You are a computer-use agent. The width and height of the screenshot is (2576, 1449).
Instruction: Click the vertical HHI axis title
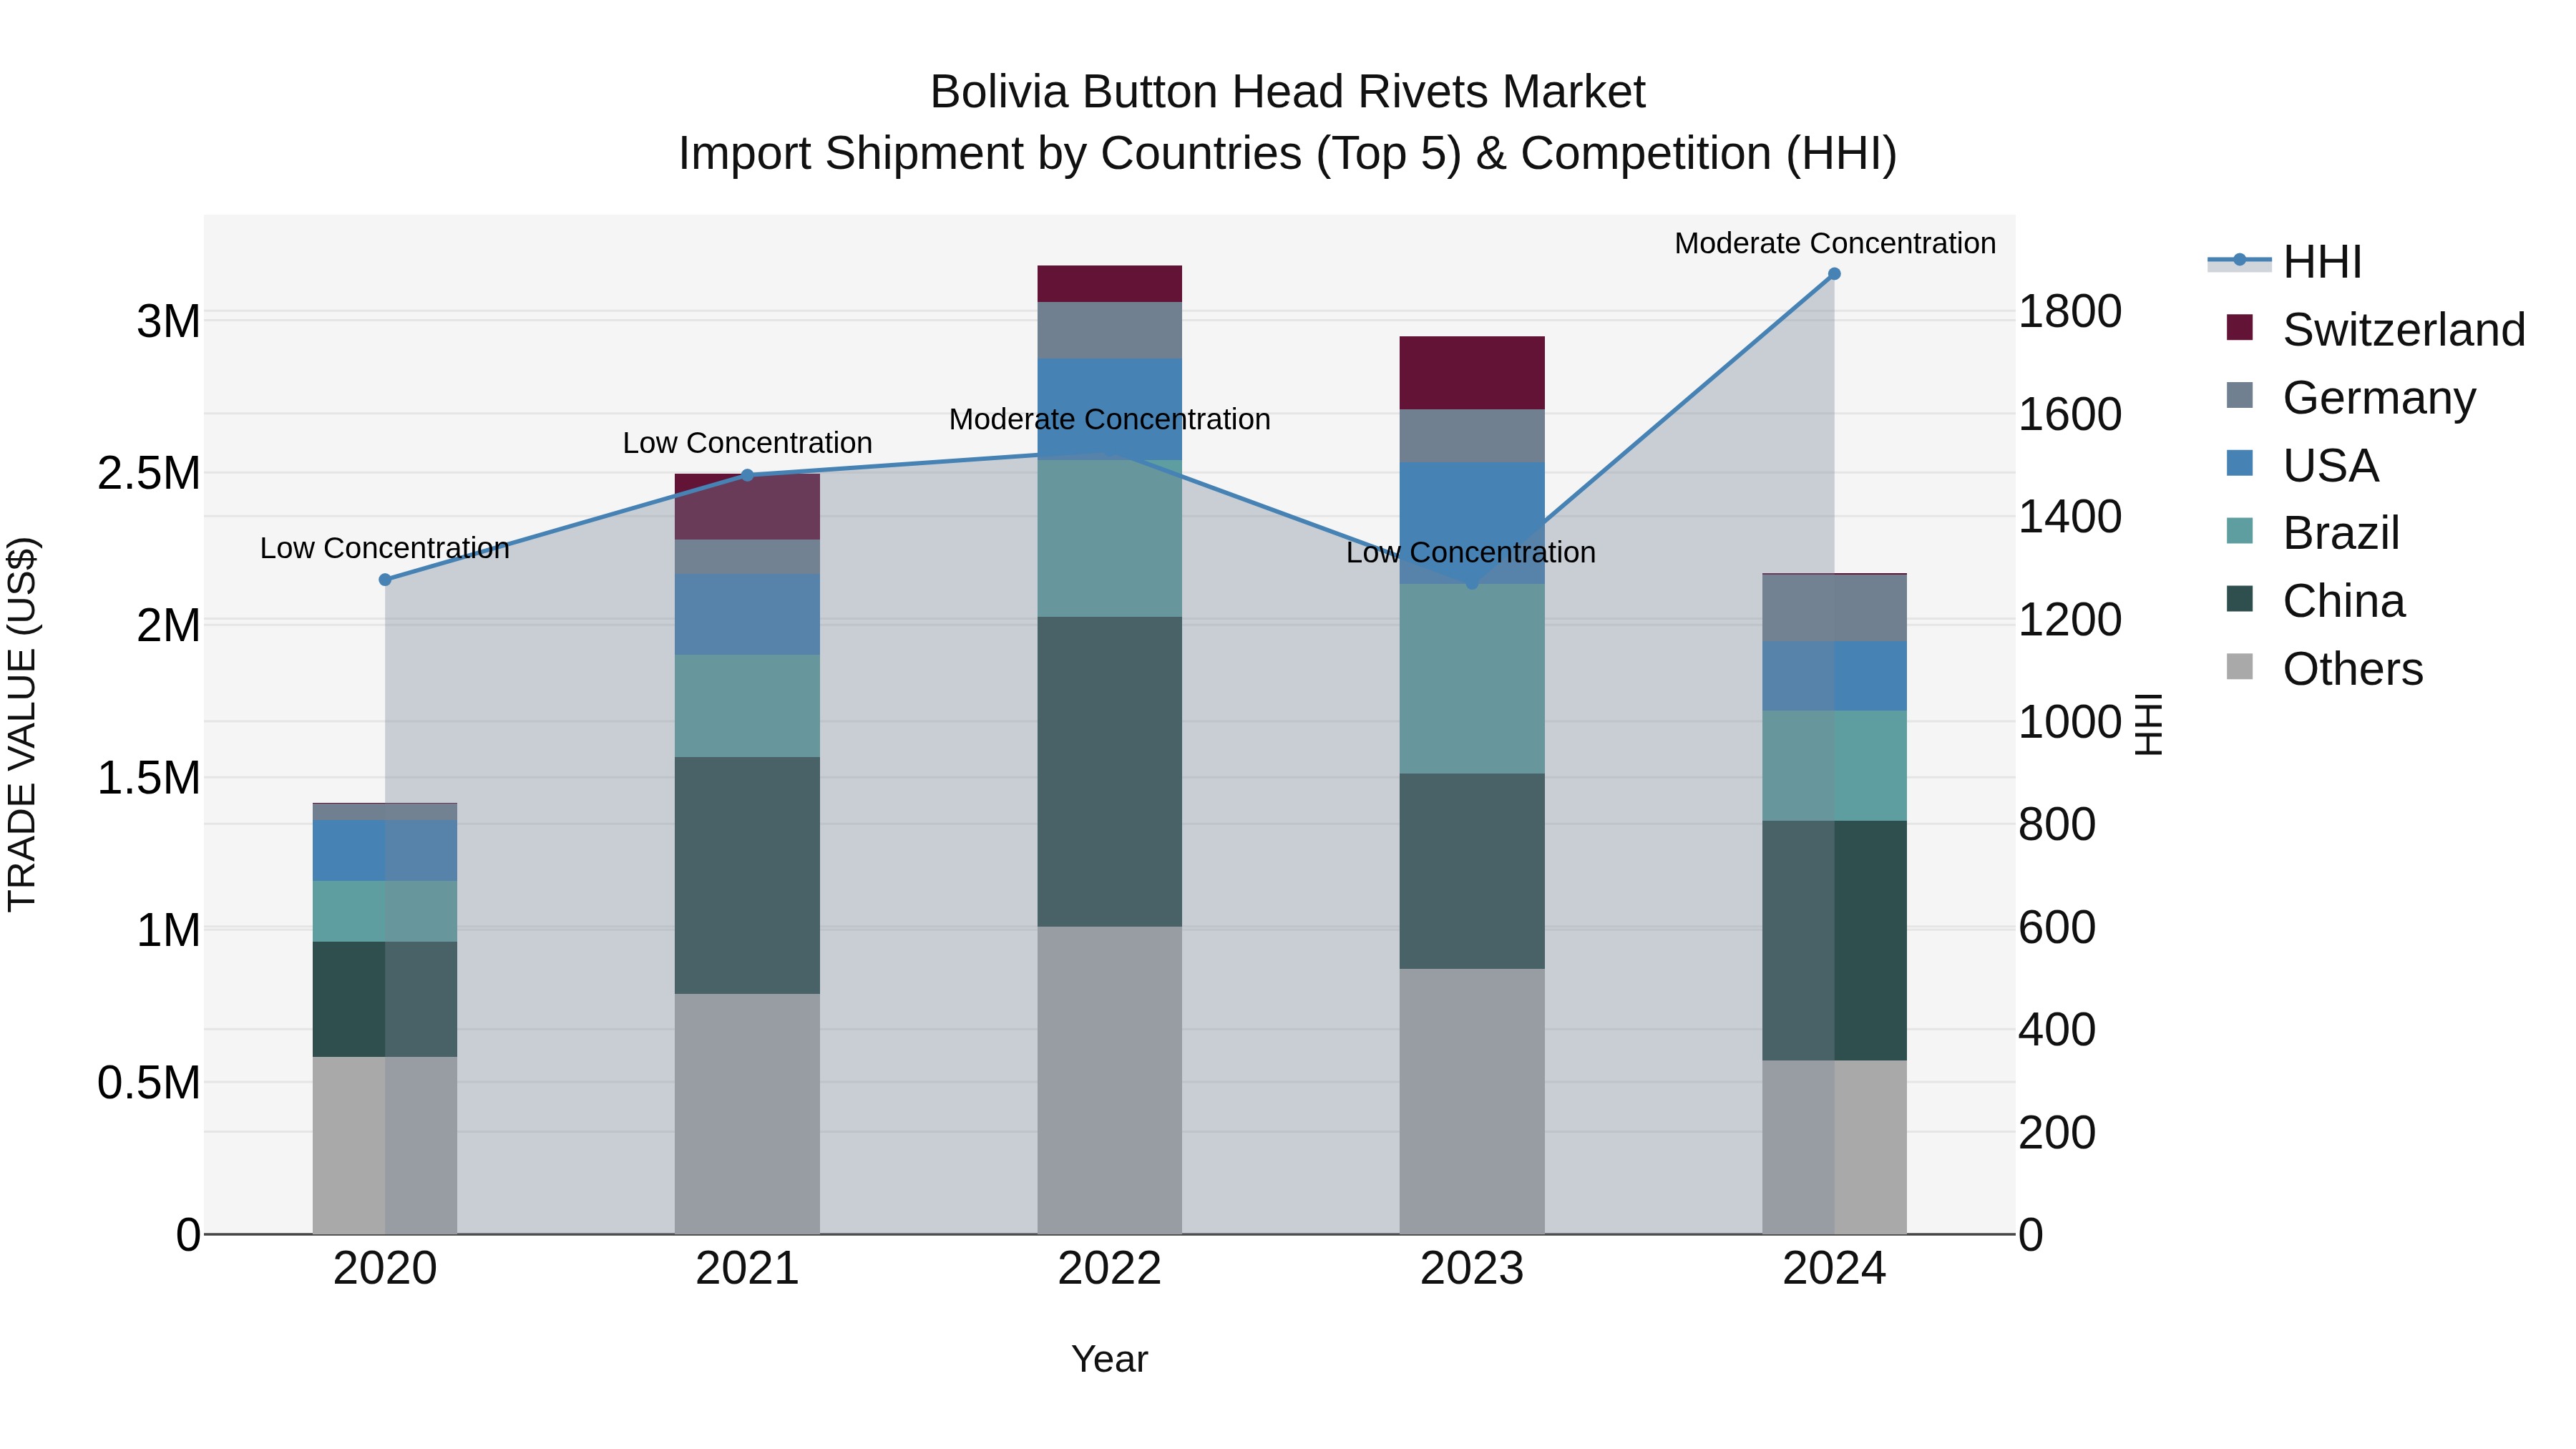2149,724
